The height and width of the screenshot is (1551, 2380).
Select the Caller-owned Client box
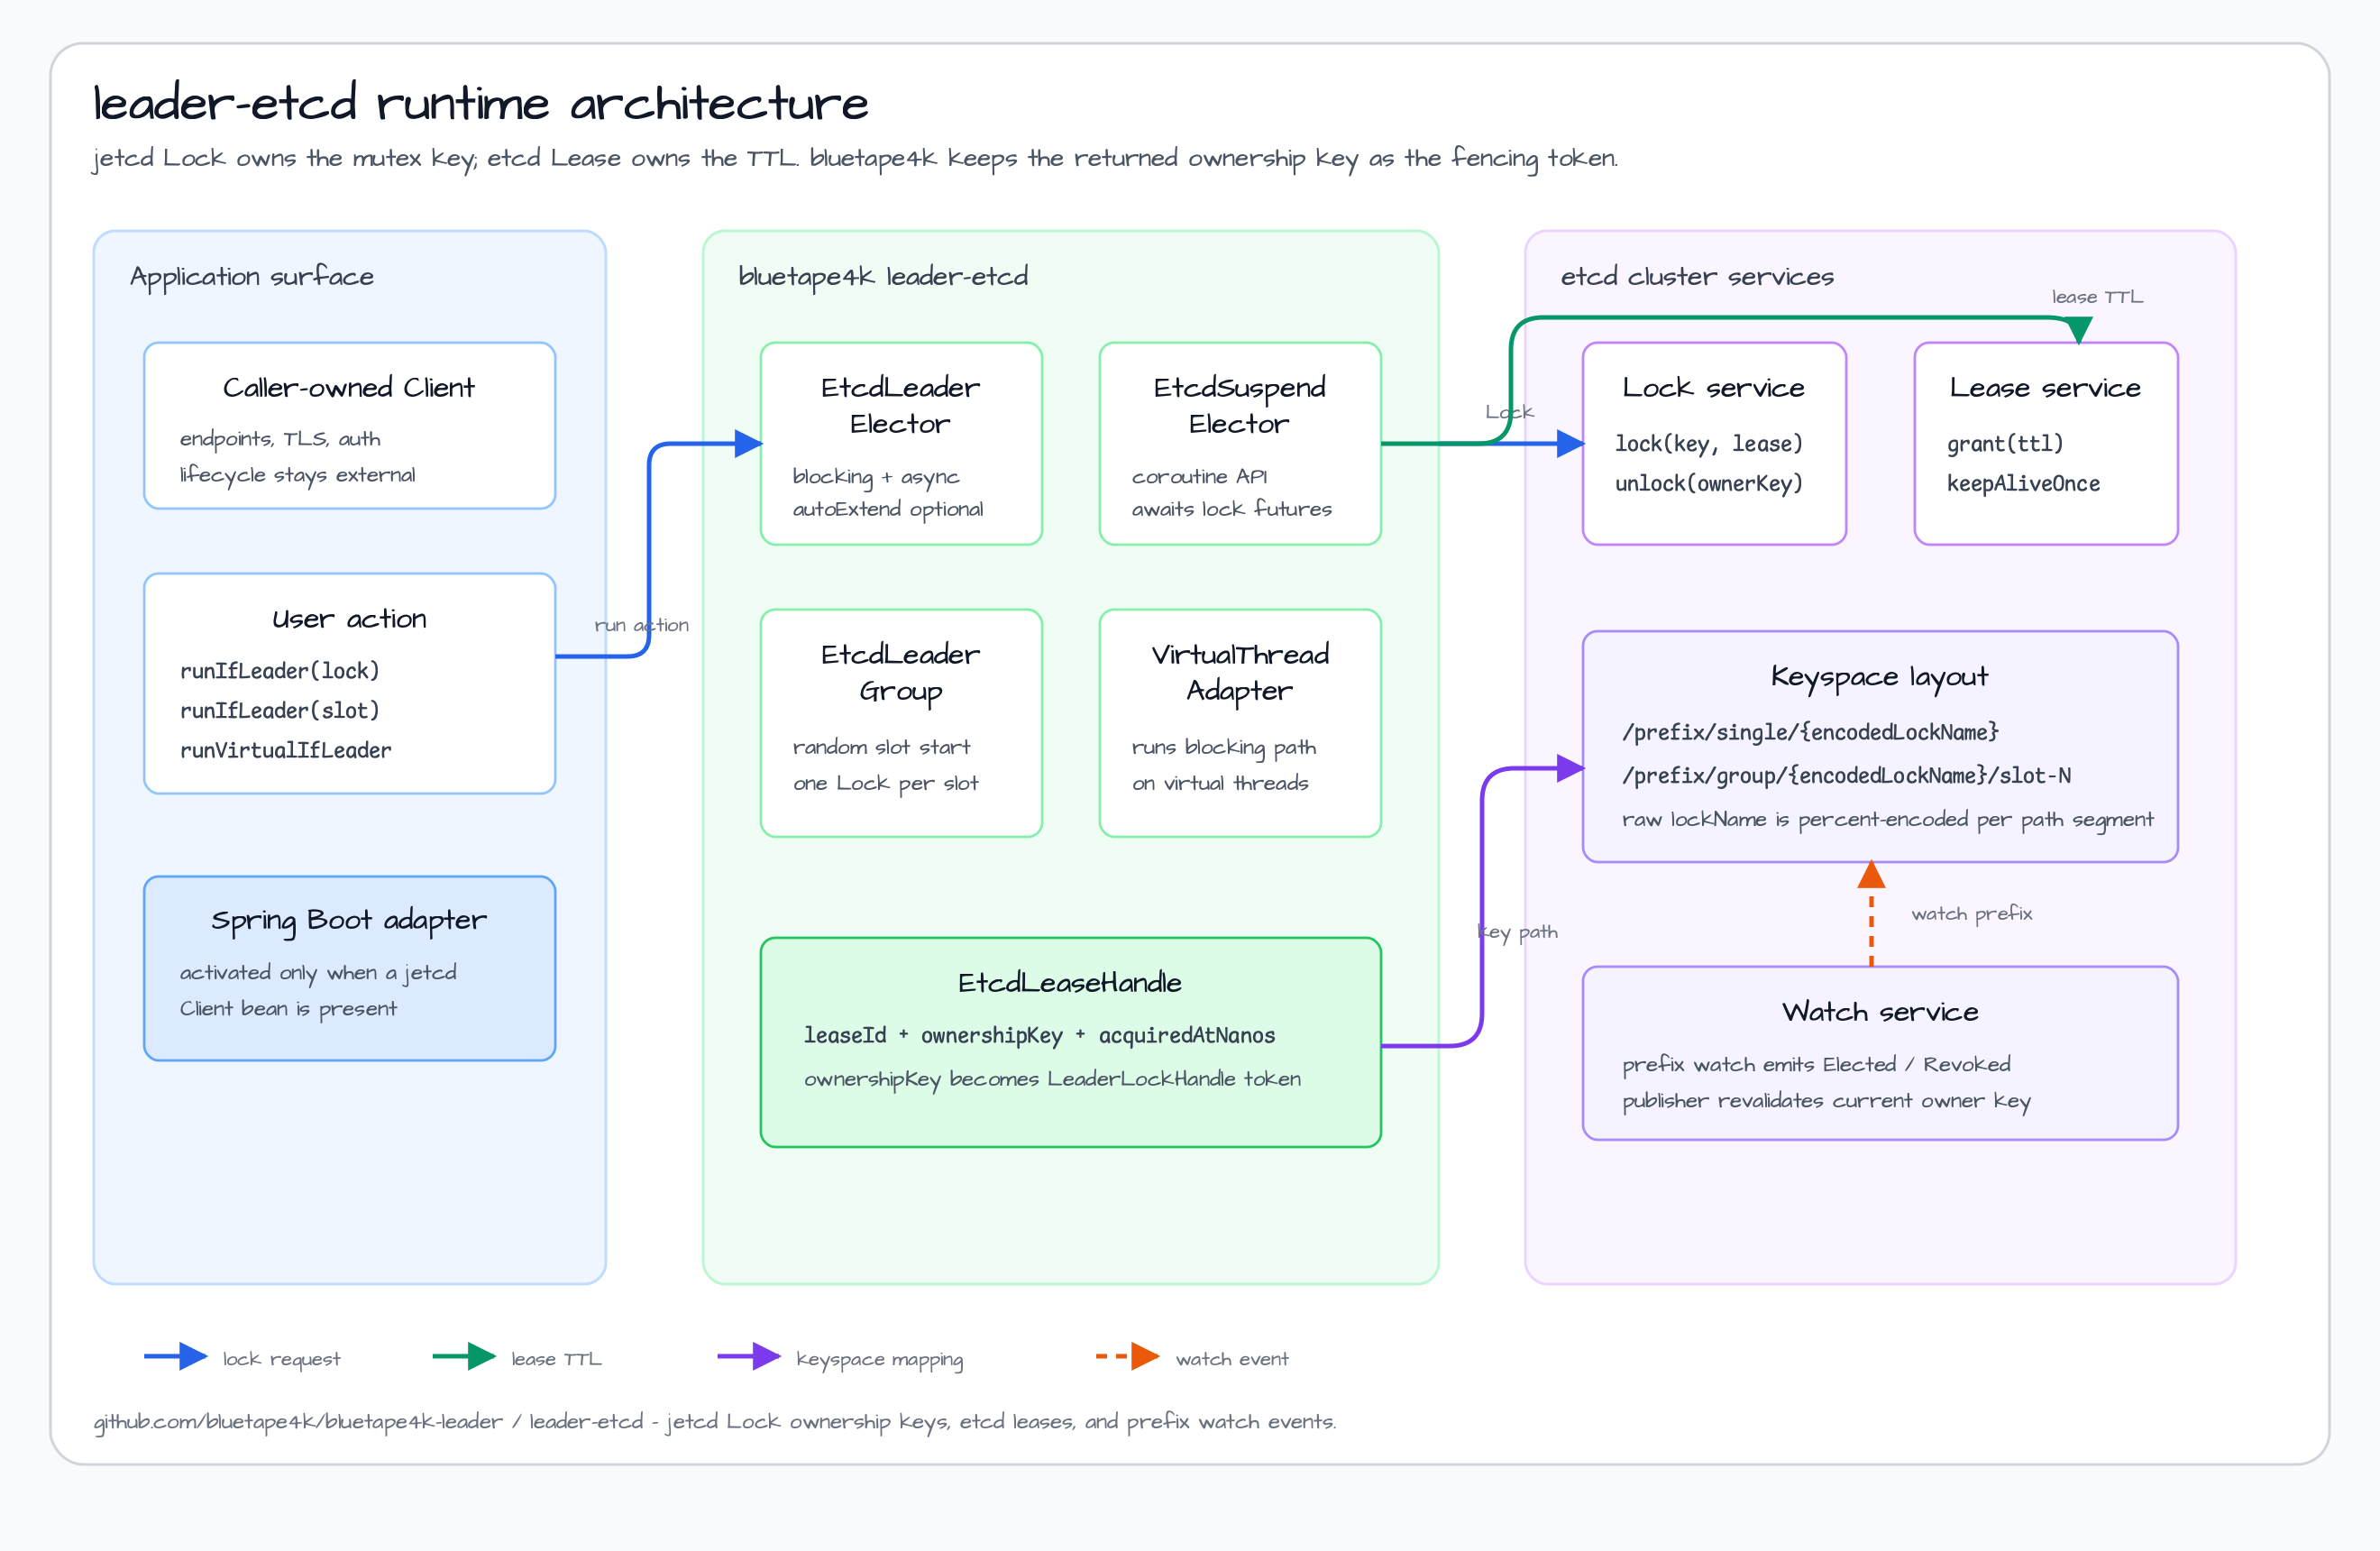coord(349,426)
